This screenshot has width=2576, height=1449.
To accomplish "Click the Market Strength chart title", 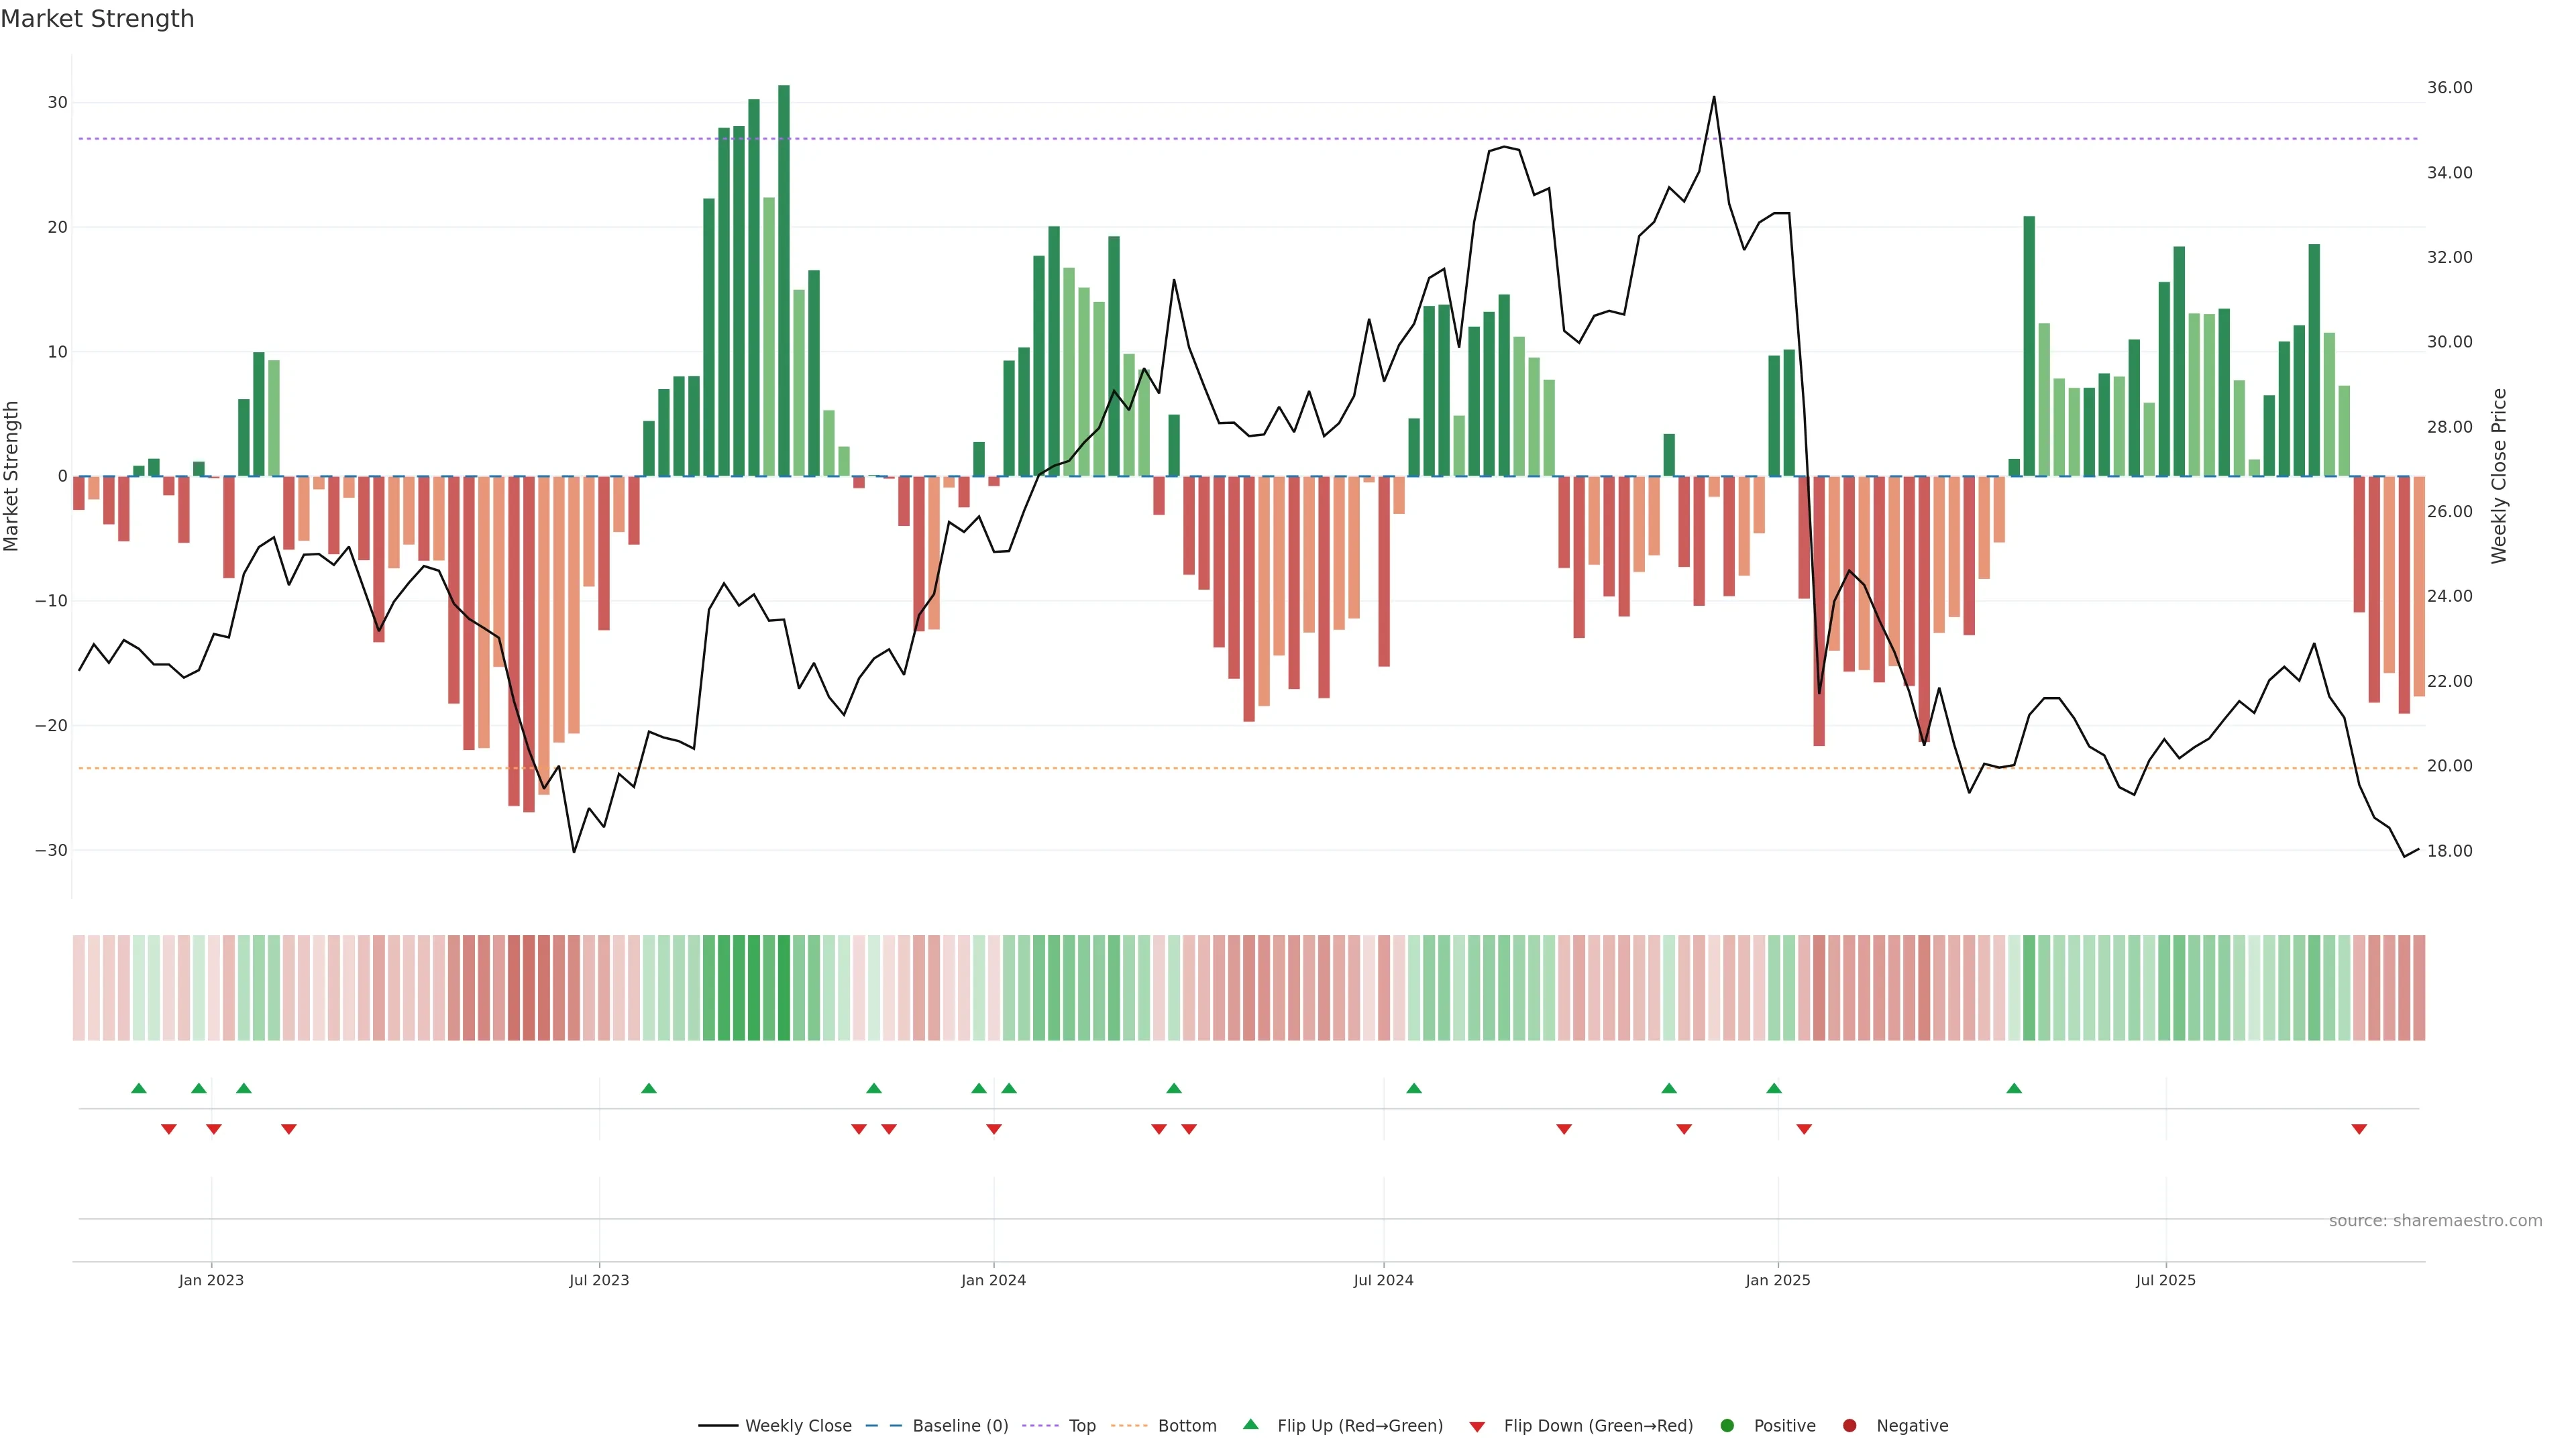I will (x=97, y=19).
